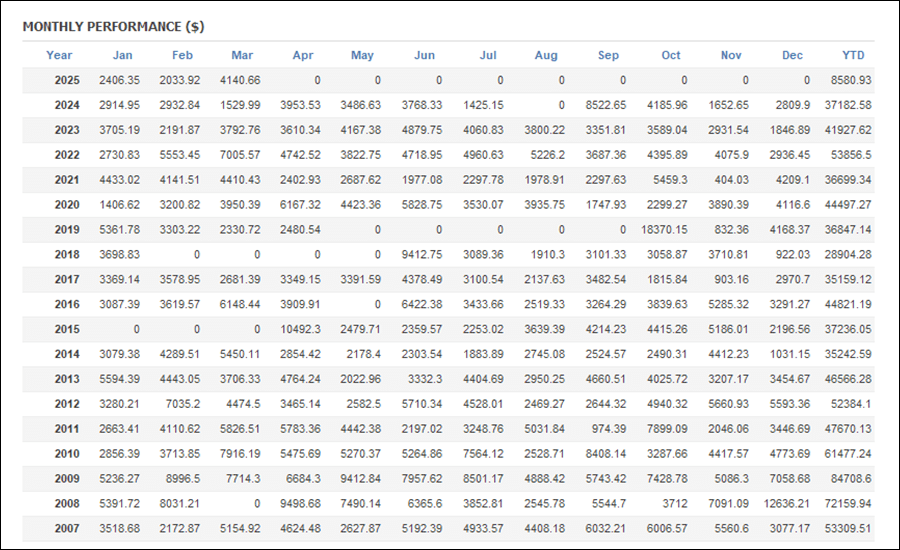Screen dimensions: 900x550
Task: Click the 2007 year row label
Action: point(67,528)
